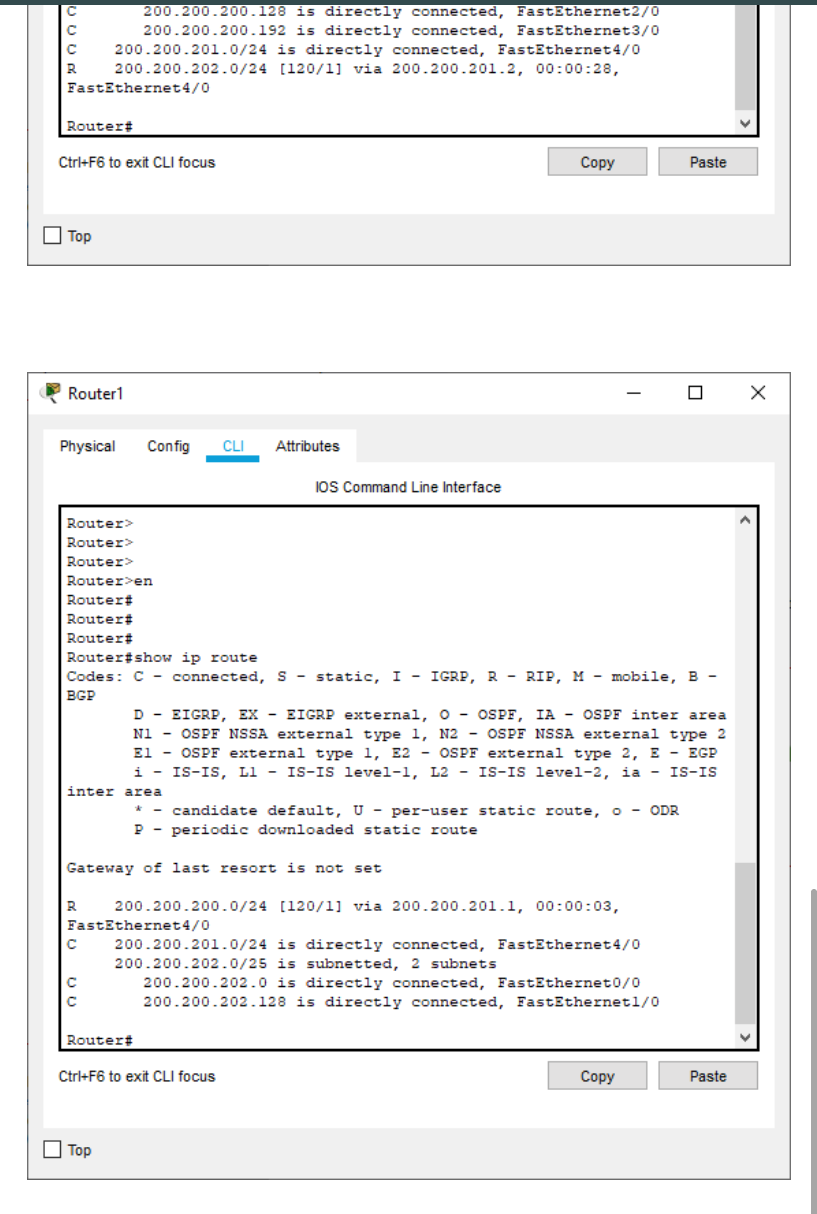This screenshot has height=1214, width=817.
Task: Click Paste in the upper router CLI panel
Action: tap(708, 161)
